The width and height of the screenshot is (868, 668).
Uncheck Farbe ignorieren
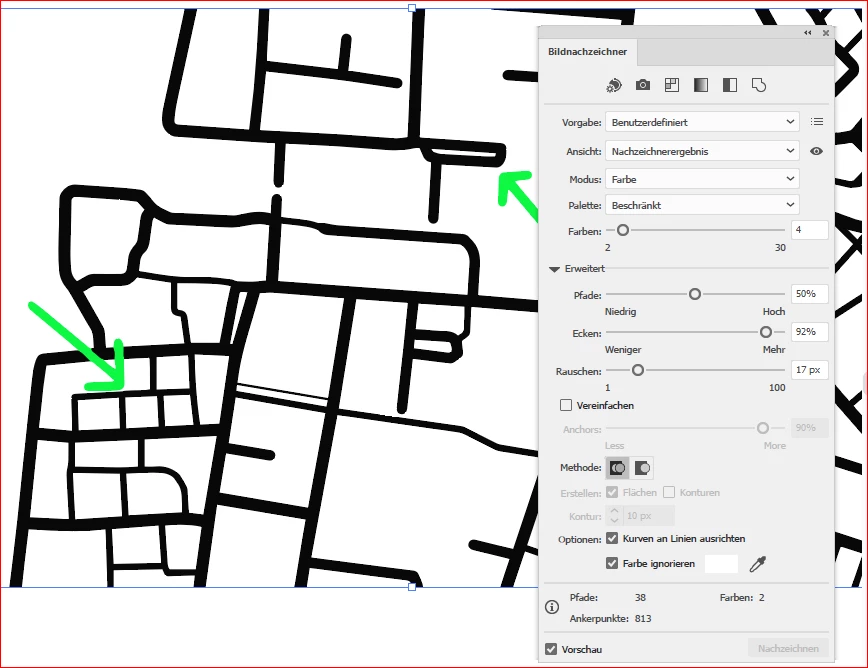pyautogui.click(x=612, y=563)
